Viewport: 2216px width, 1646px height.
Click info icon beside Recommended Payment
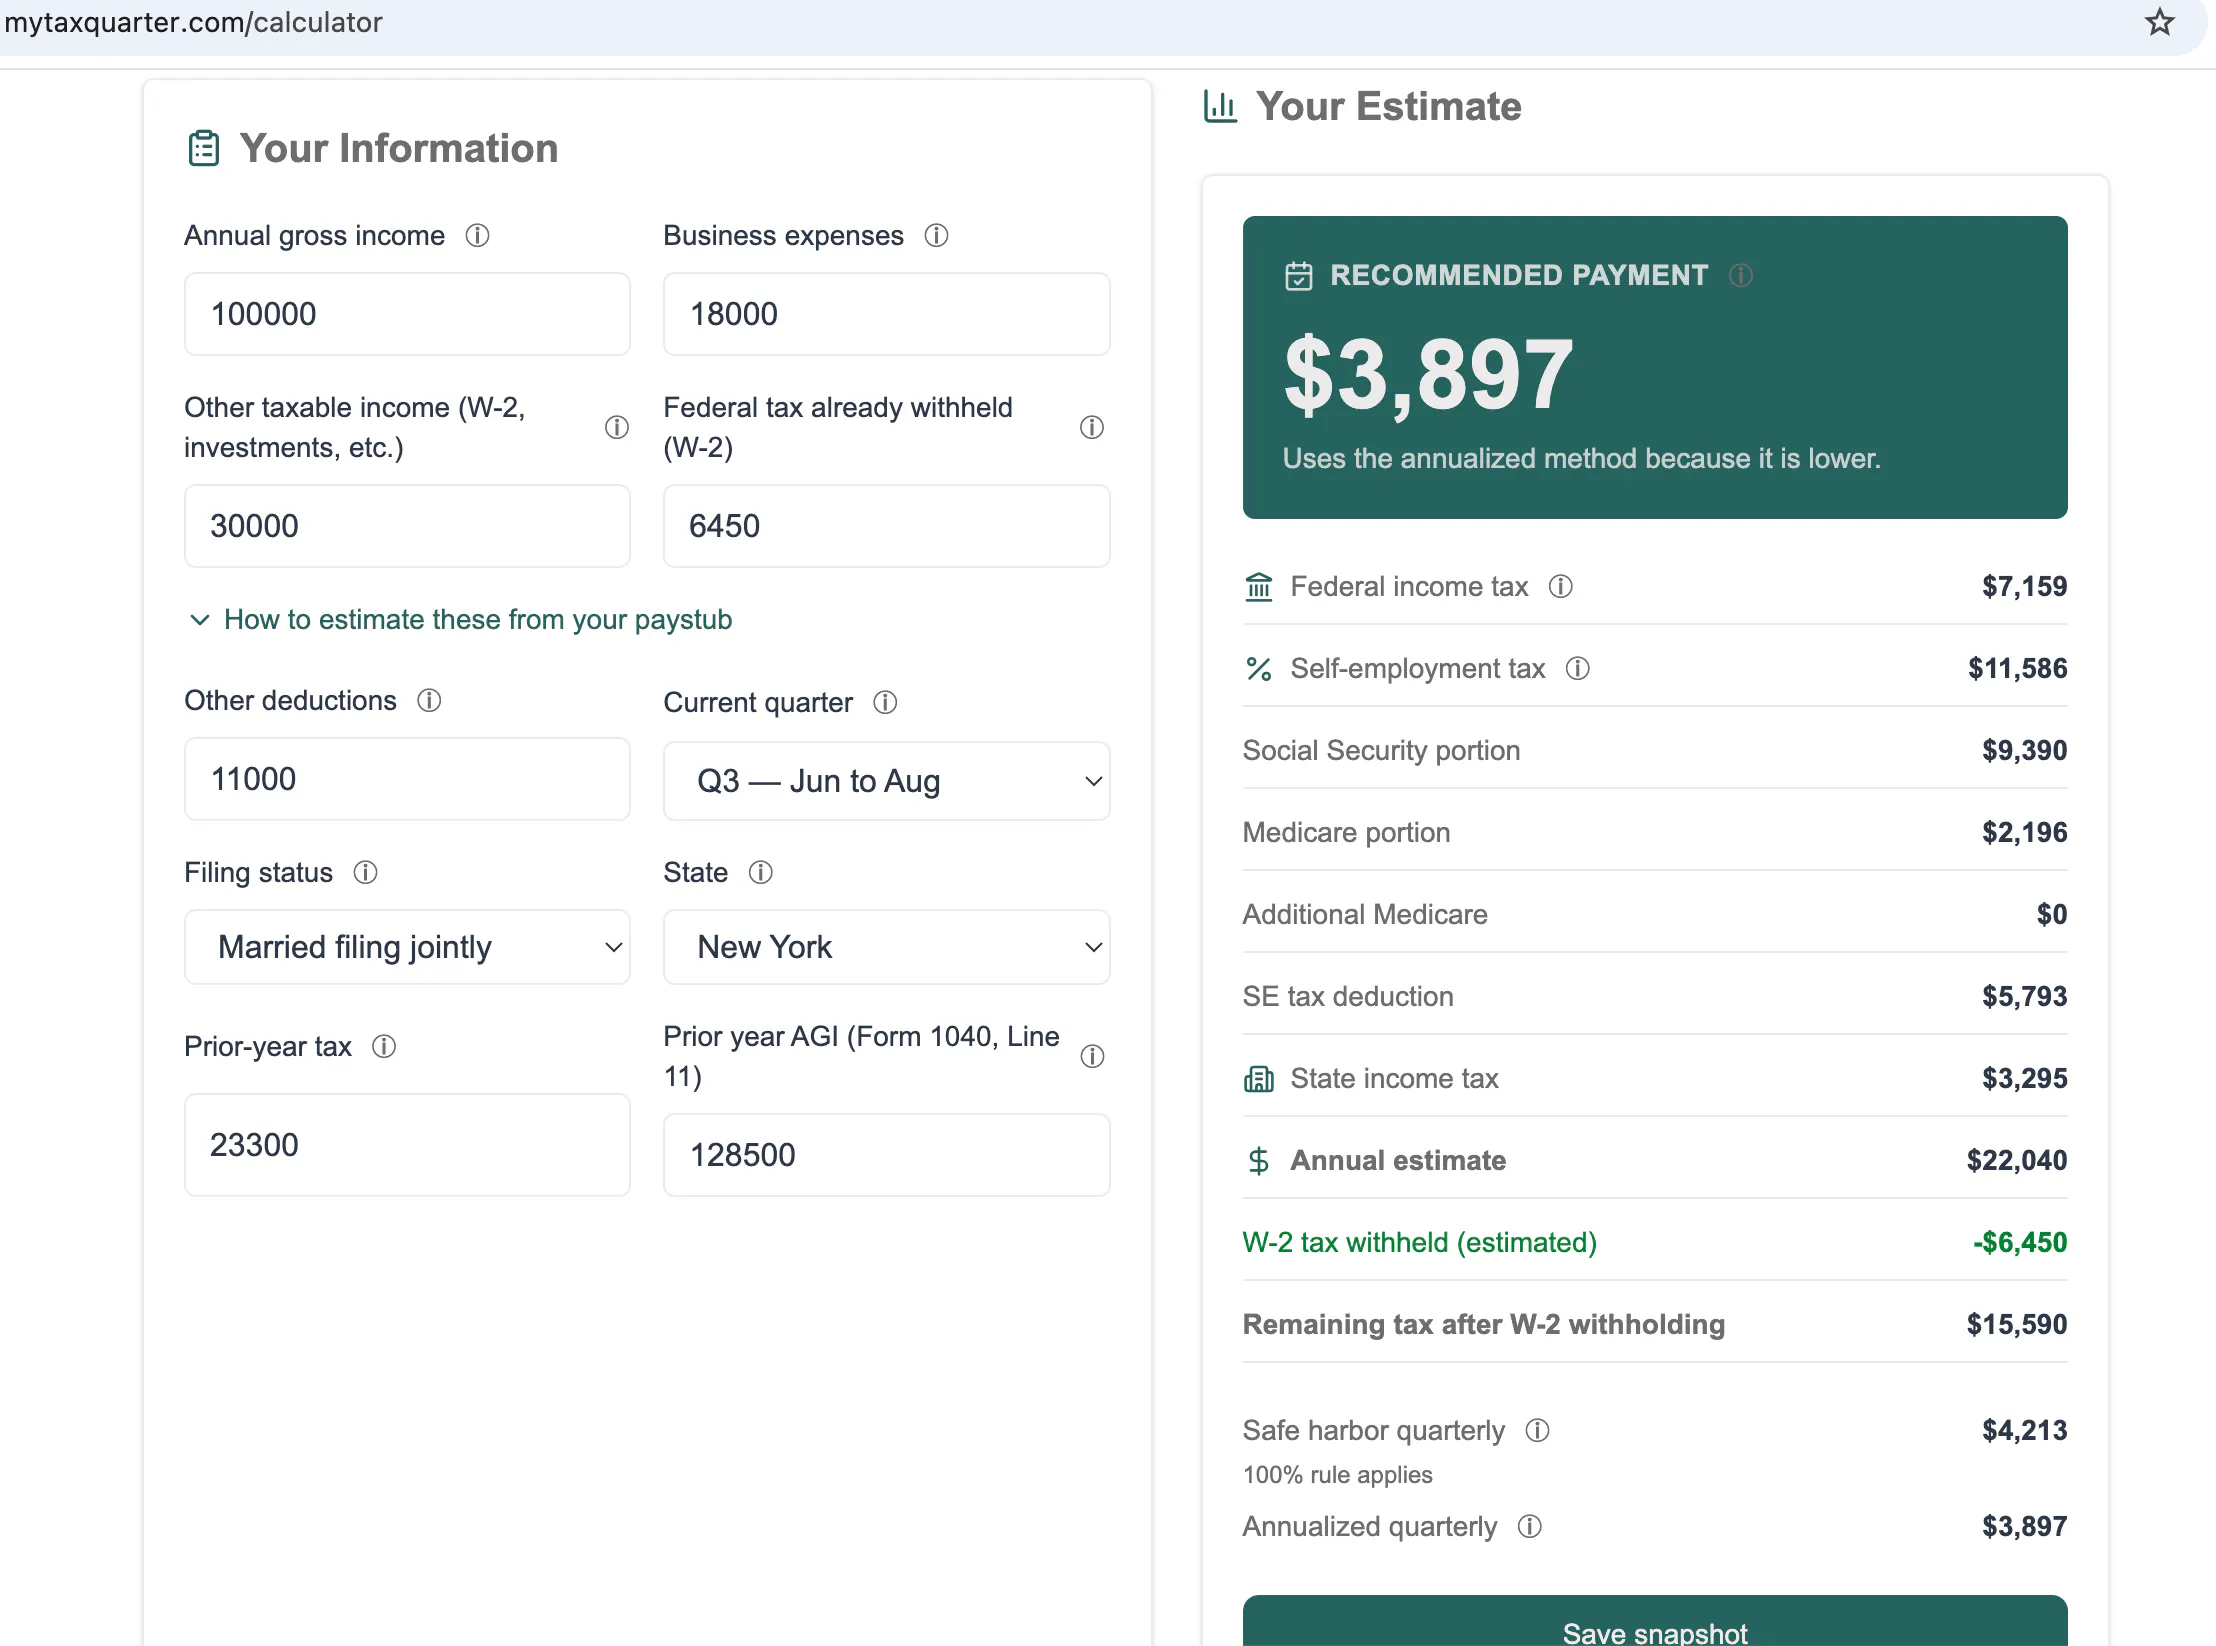click(x=1741, y=275)
